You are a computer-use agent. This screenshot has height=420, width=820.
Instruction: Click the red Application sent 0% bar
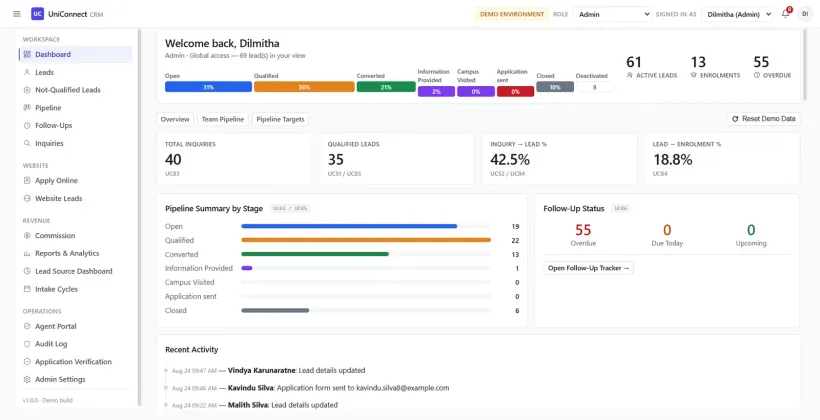pos(516,92)
